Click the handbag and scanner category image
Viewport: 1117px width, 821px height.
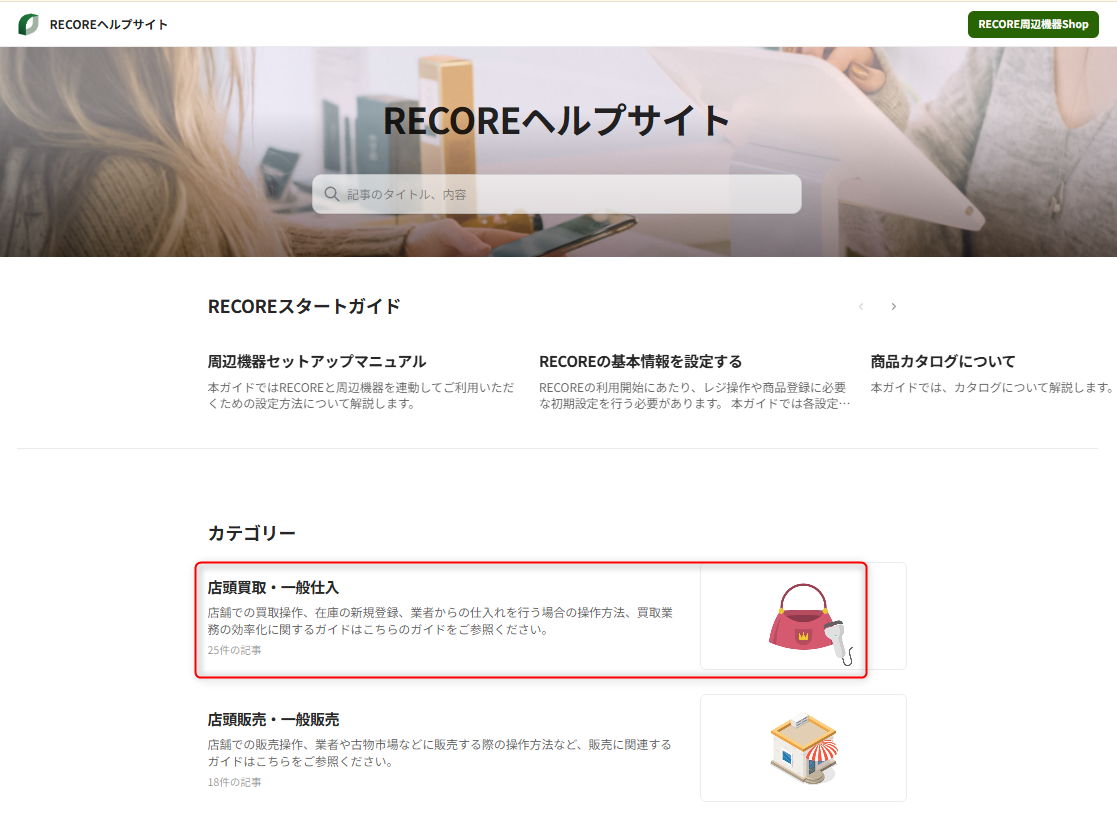point(804,616)
